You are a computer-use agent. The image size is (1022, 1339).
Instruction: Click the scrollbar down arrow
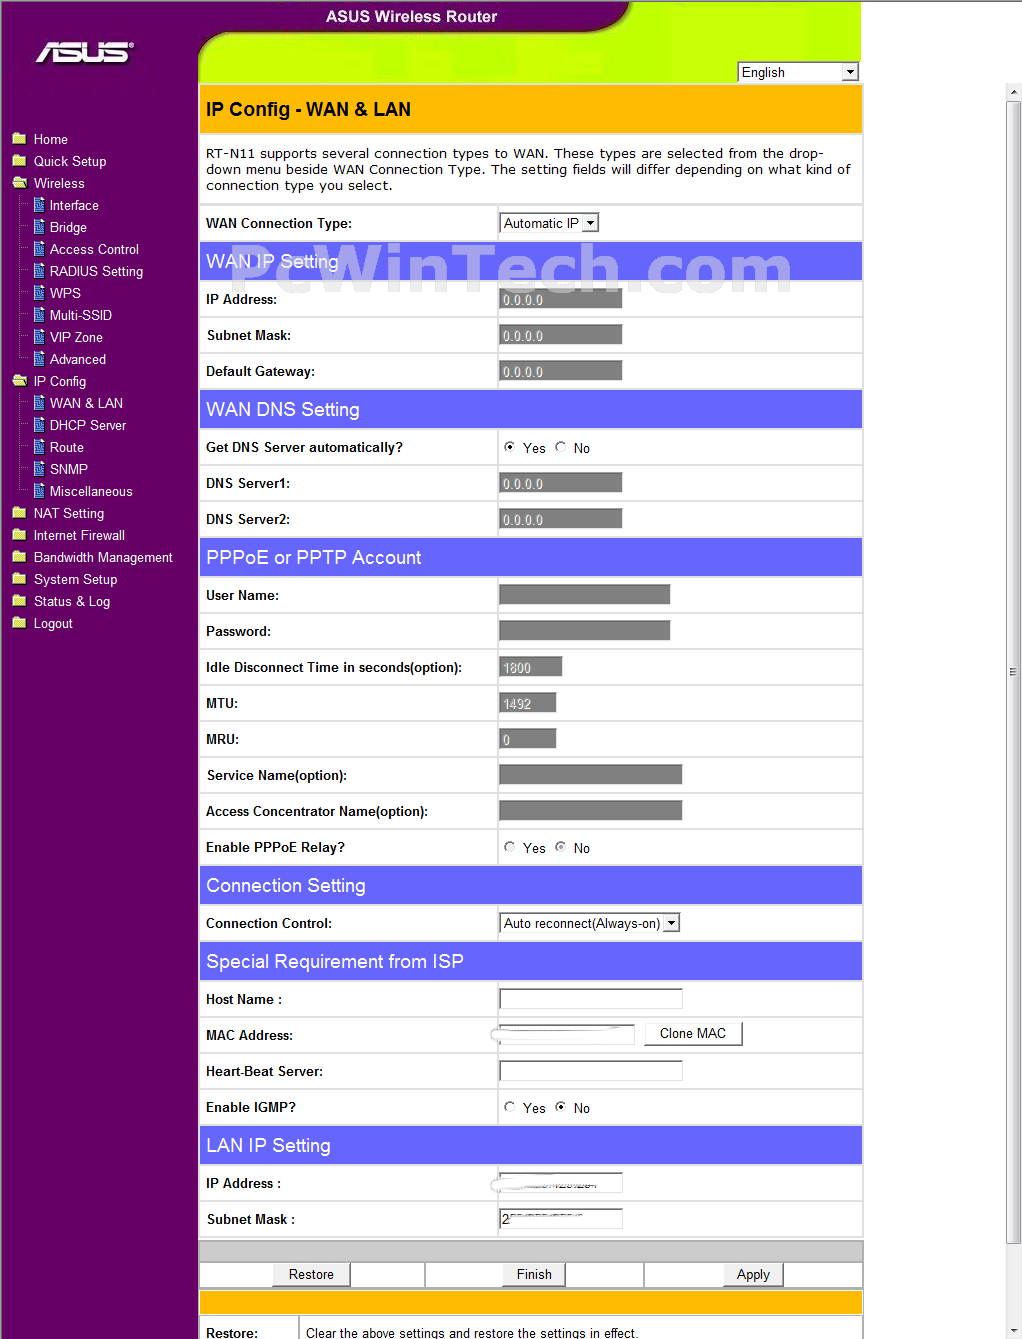click(1013, 1331)
